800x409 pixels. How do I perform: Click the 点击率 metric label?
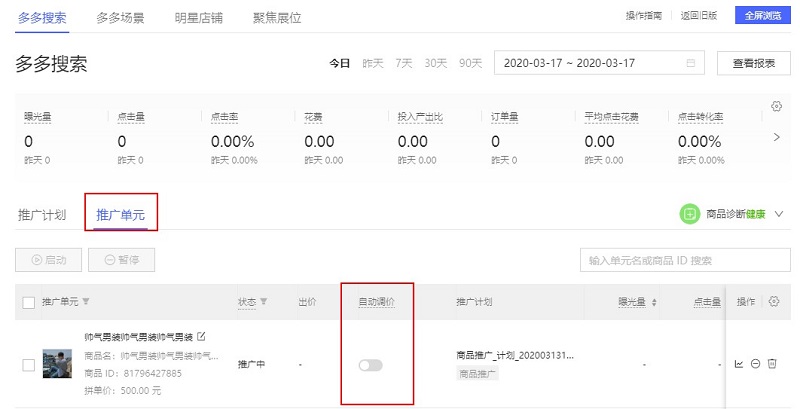[224, 117]
